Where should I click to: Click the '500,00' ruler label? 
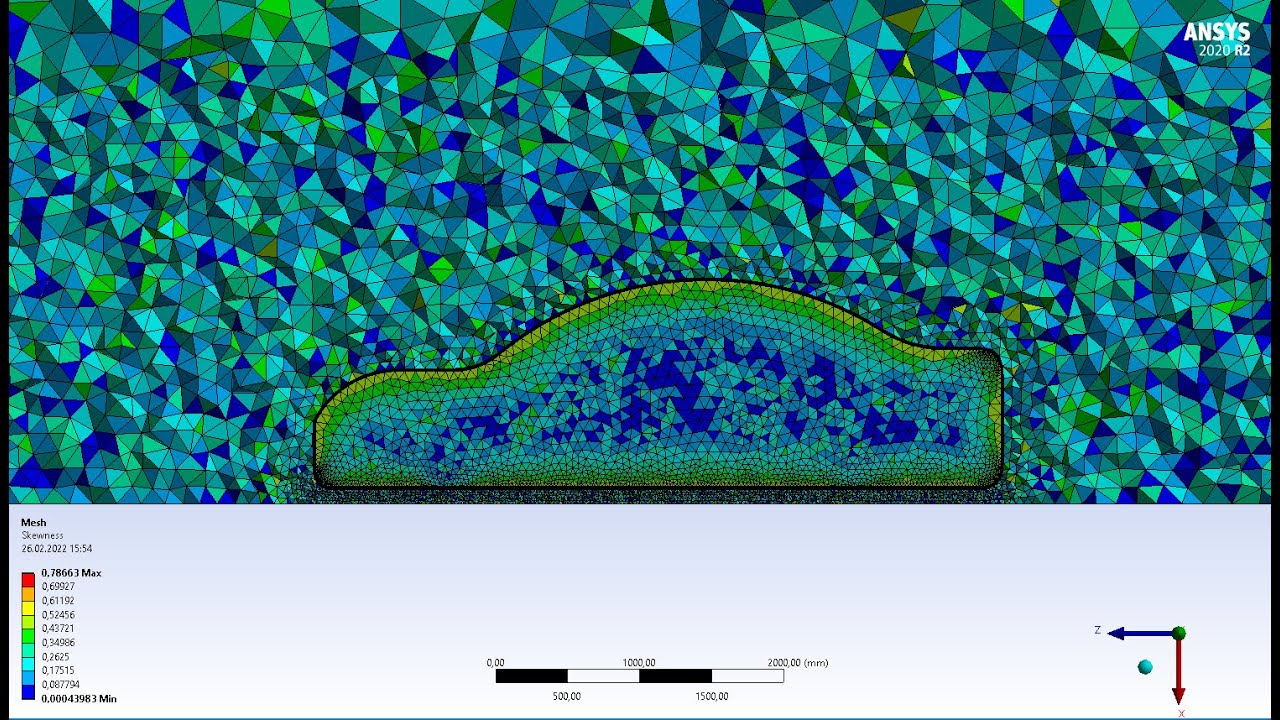tap(567, 696)
